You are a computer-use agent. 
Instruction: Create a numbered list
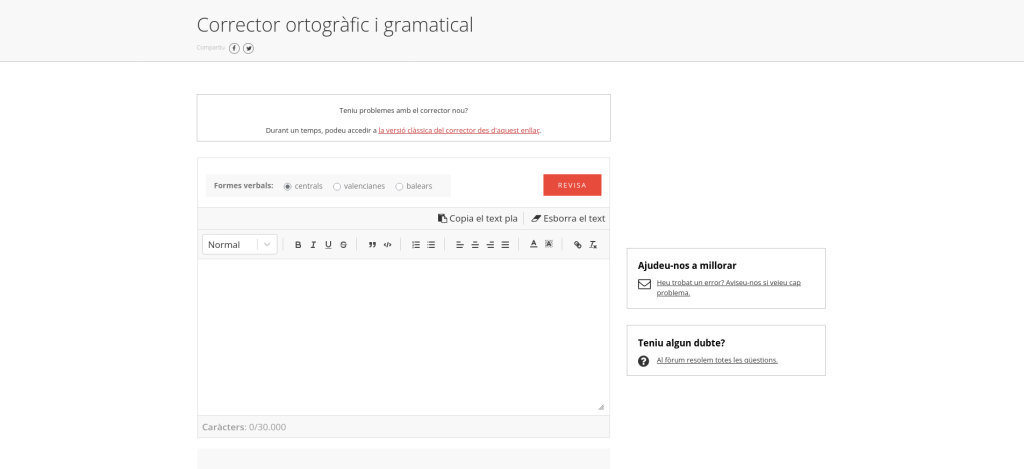click(416, 245)
